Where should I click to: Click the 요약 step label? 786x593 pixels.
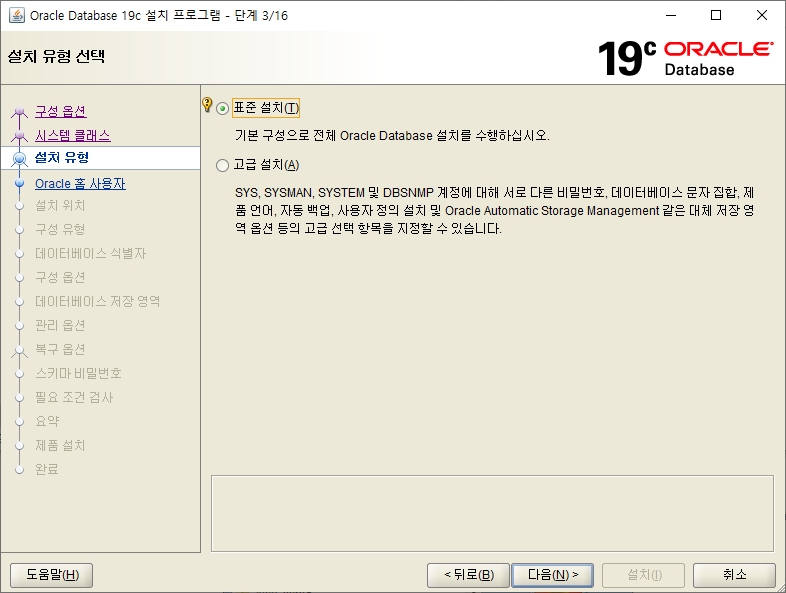click(47, 421)
